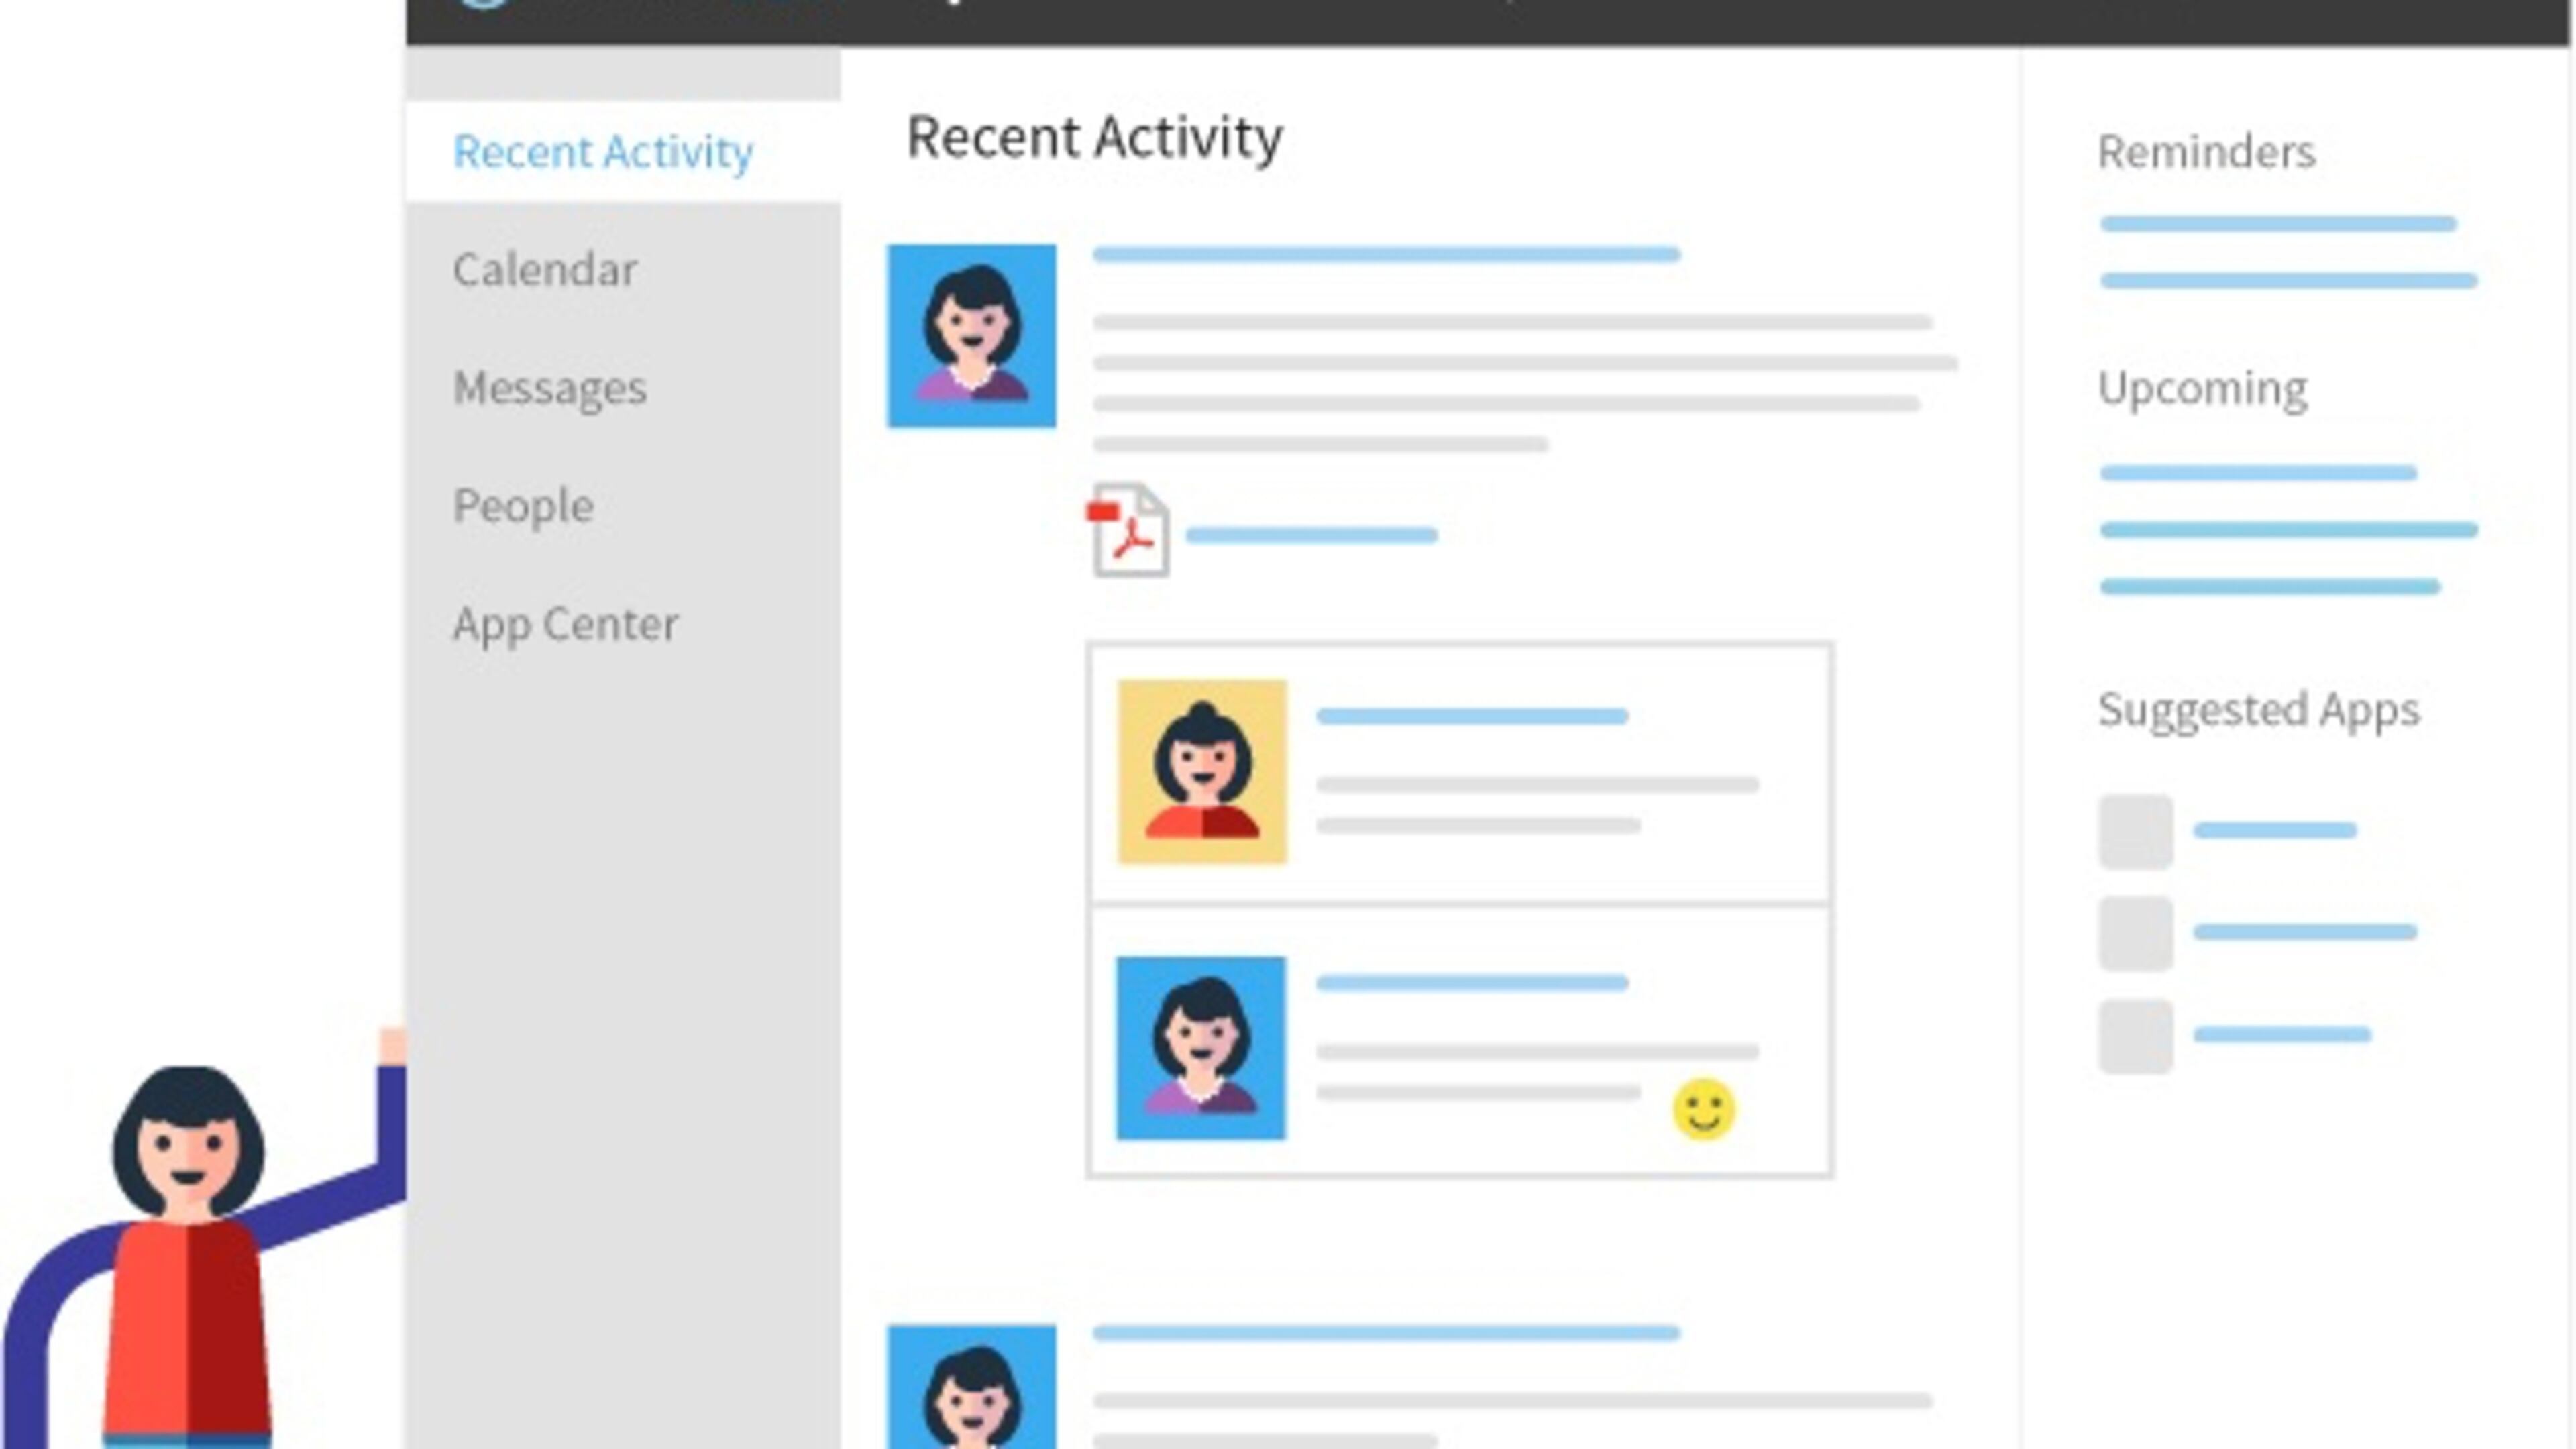Click the first post's author name link
Screen dimensions: 2576x1449
click(x=1386, y=254)
